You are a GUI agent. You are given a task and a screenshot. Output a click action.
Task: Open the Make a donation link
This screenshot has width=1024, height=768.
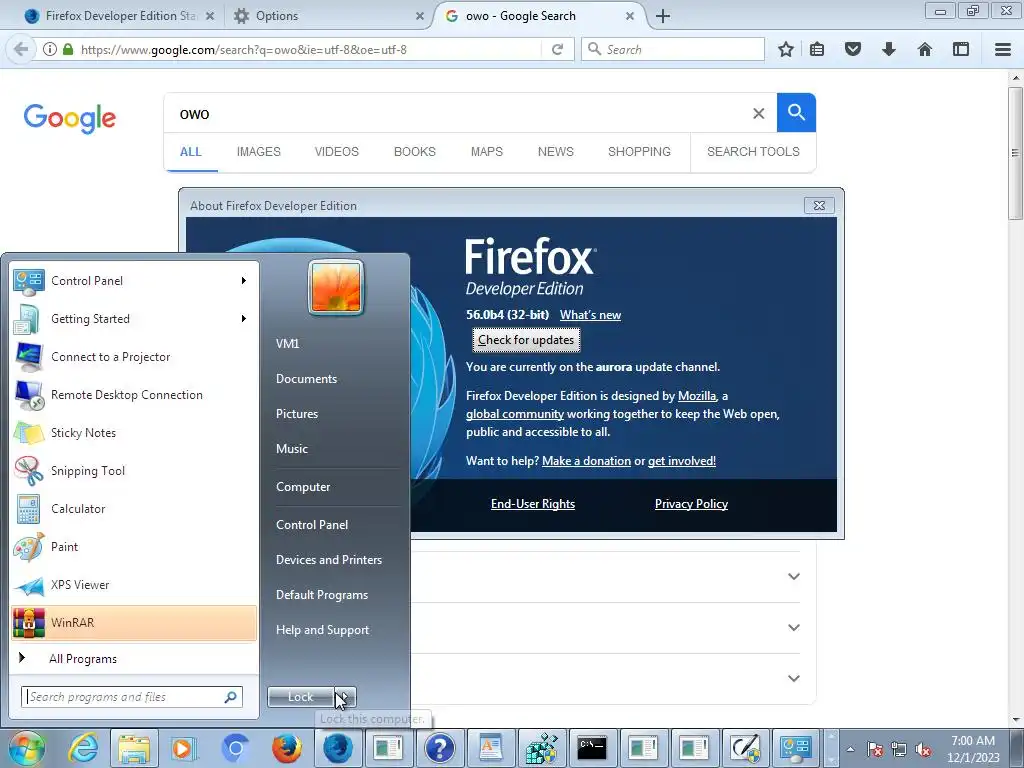coord(586,461)
